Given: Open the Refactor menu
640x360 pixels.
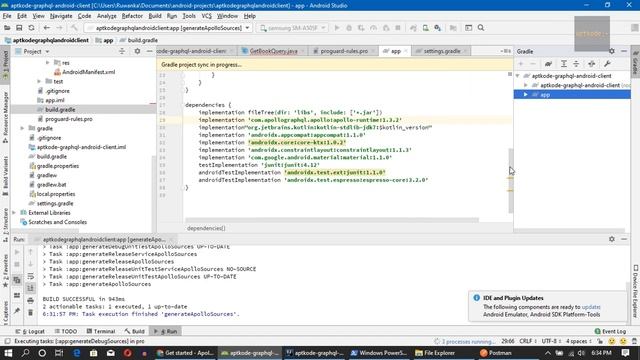Looking at the screenshot, I should pyautogui.click(x=132, y=16).
